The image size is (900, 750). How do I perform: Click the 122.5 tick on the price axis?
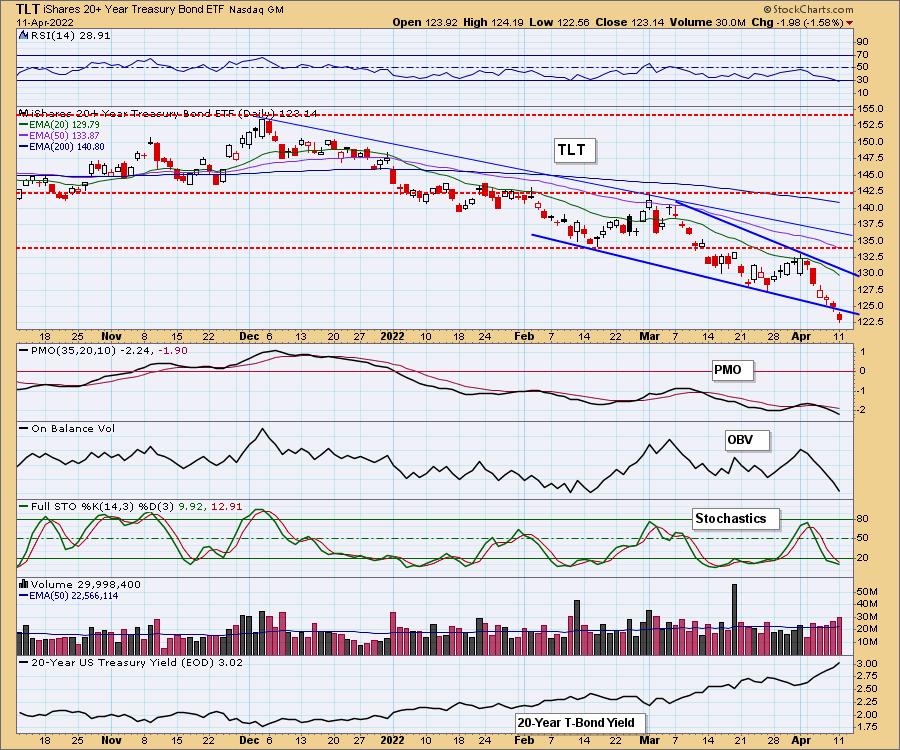tap(872, 321)
